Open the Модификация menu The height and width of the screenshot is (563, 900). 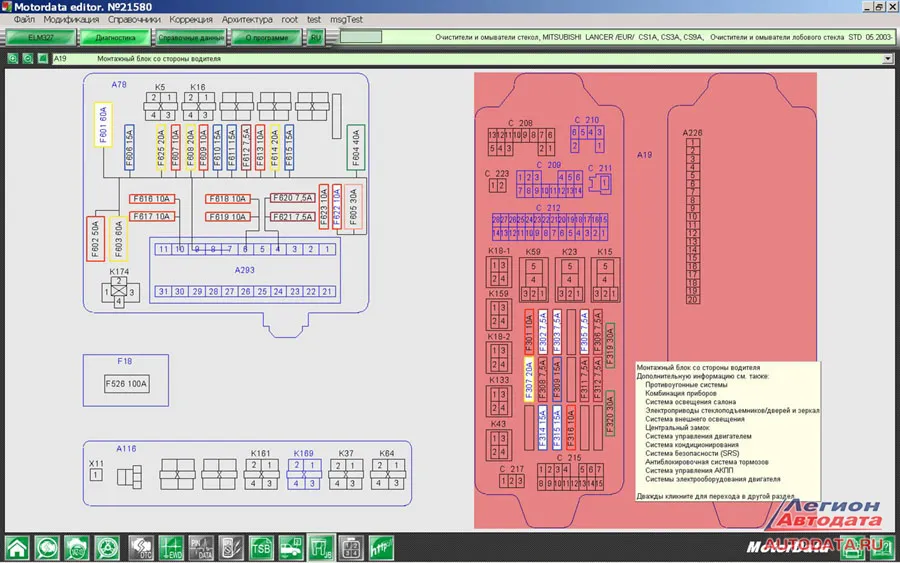[x=71, y=20]
